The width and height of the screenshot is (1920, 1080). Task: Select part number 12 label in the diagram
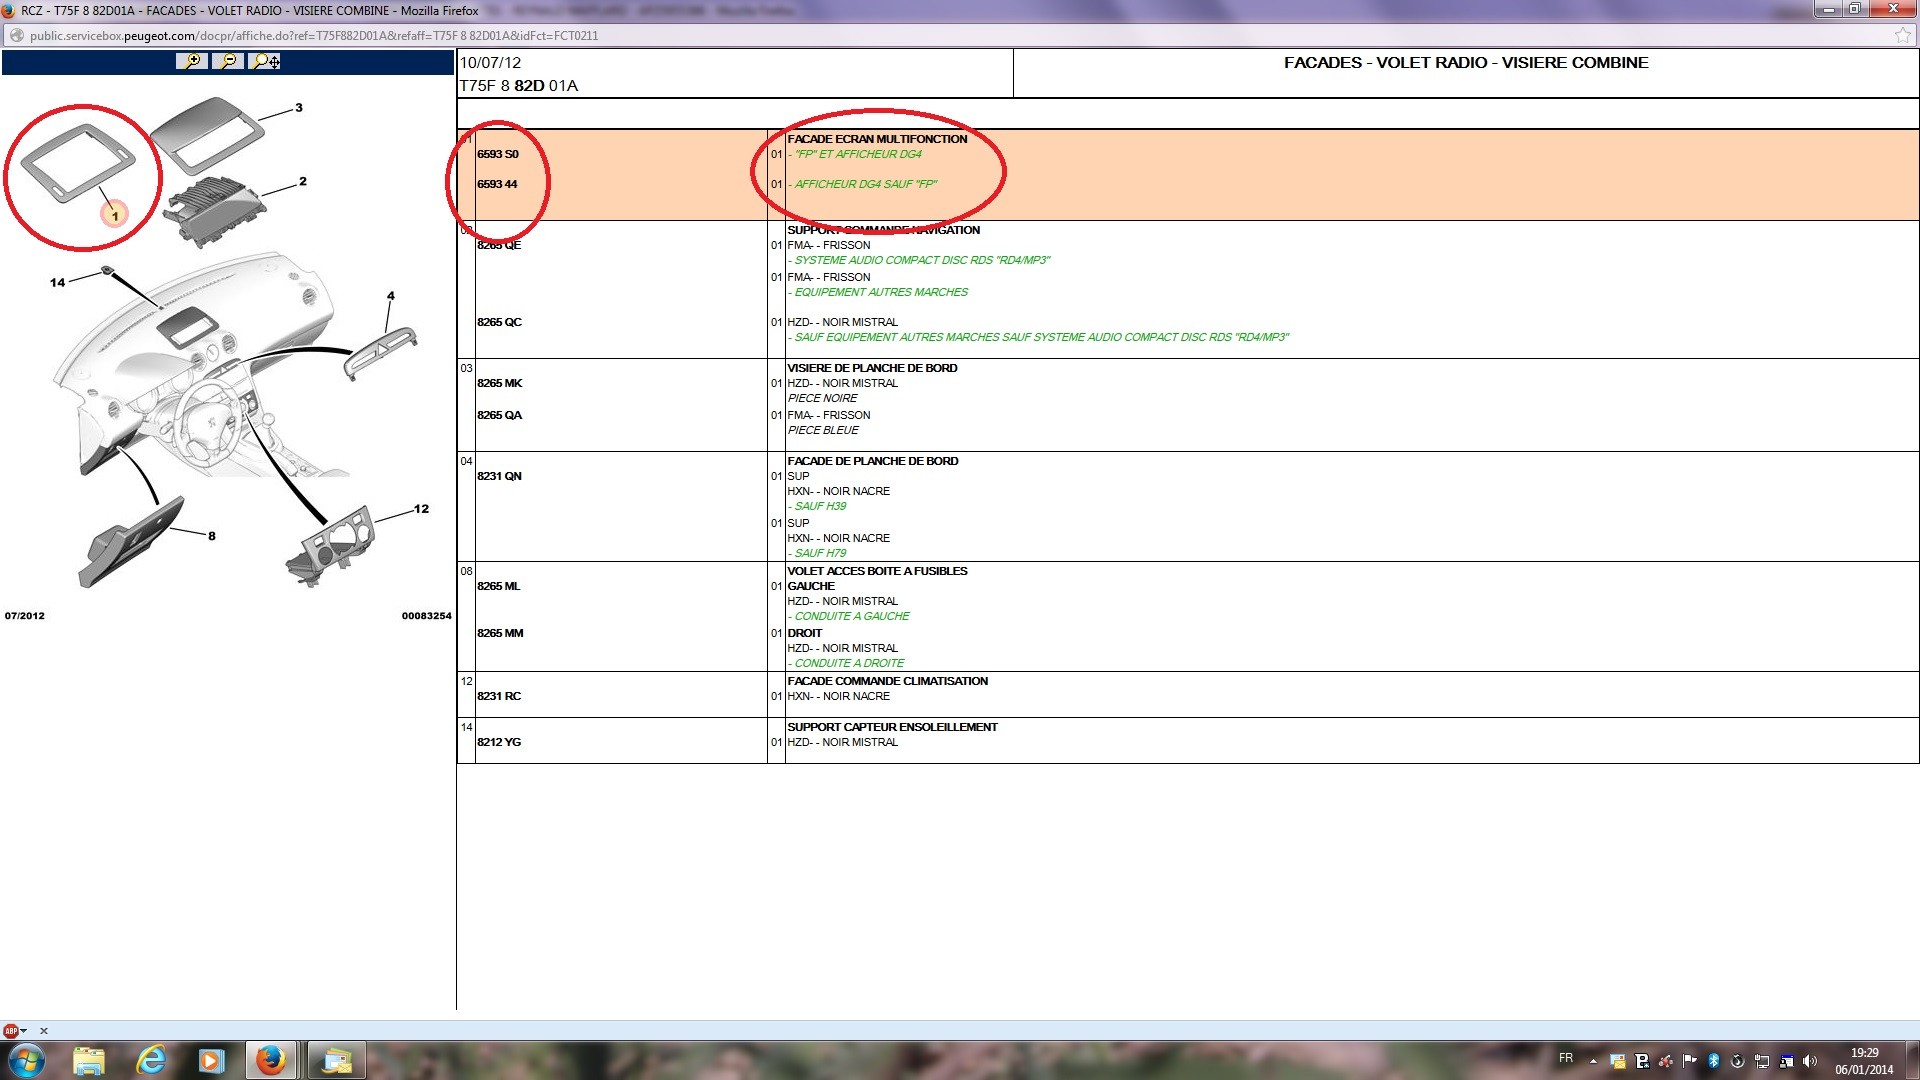pos(421,509)
